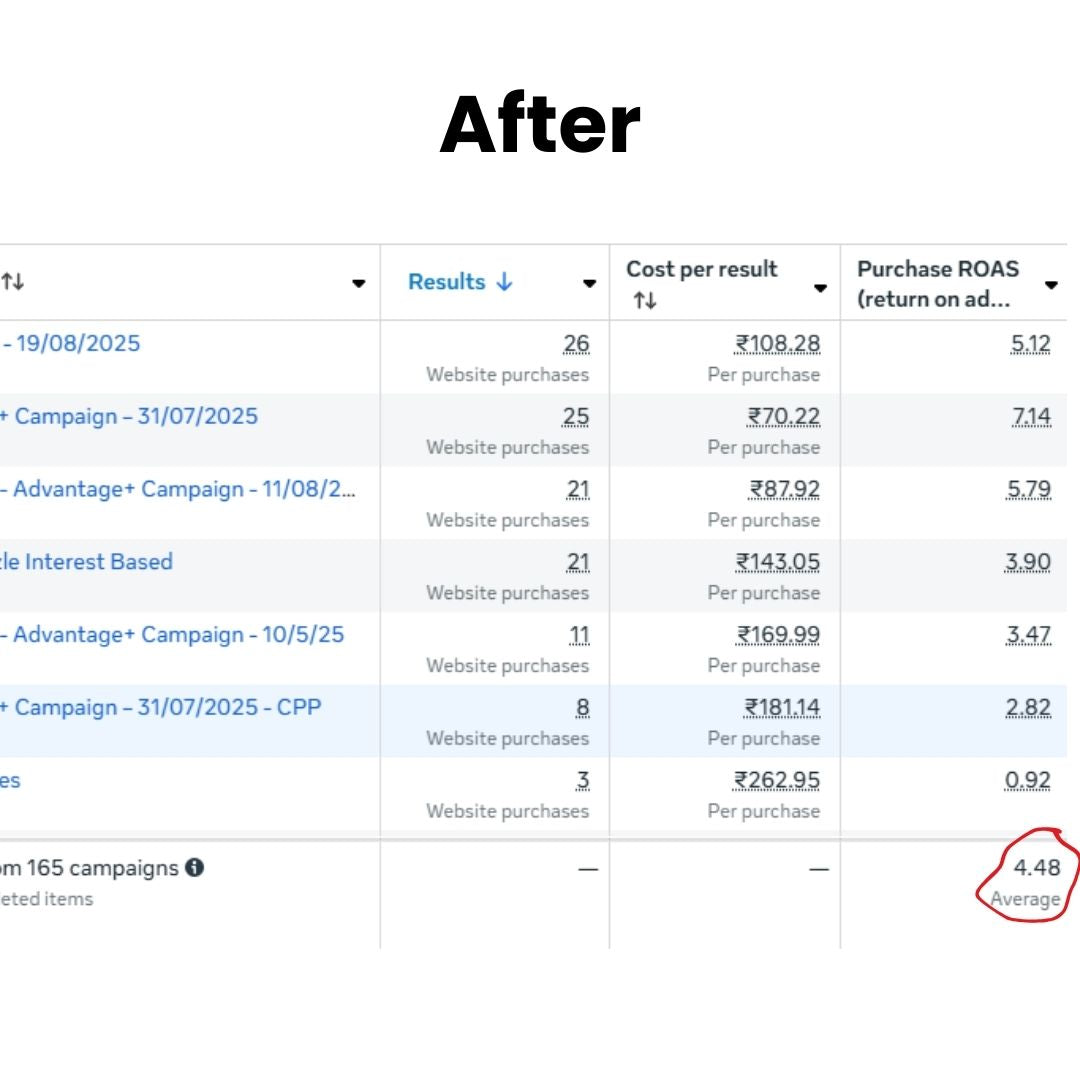Open the Advantage+ Campaign – 31/07/2025
Viewport: 1080px width, 1080px height.
[x=130, y=416]
